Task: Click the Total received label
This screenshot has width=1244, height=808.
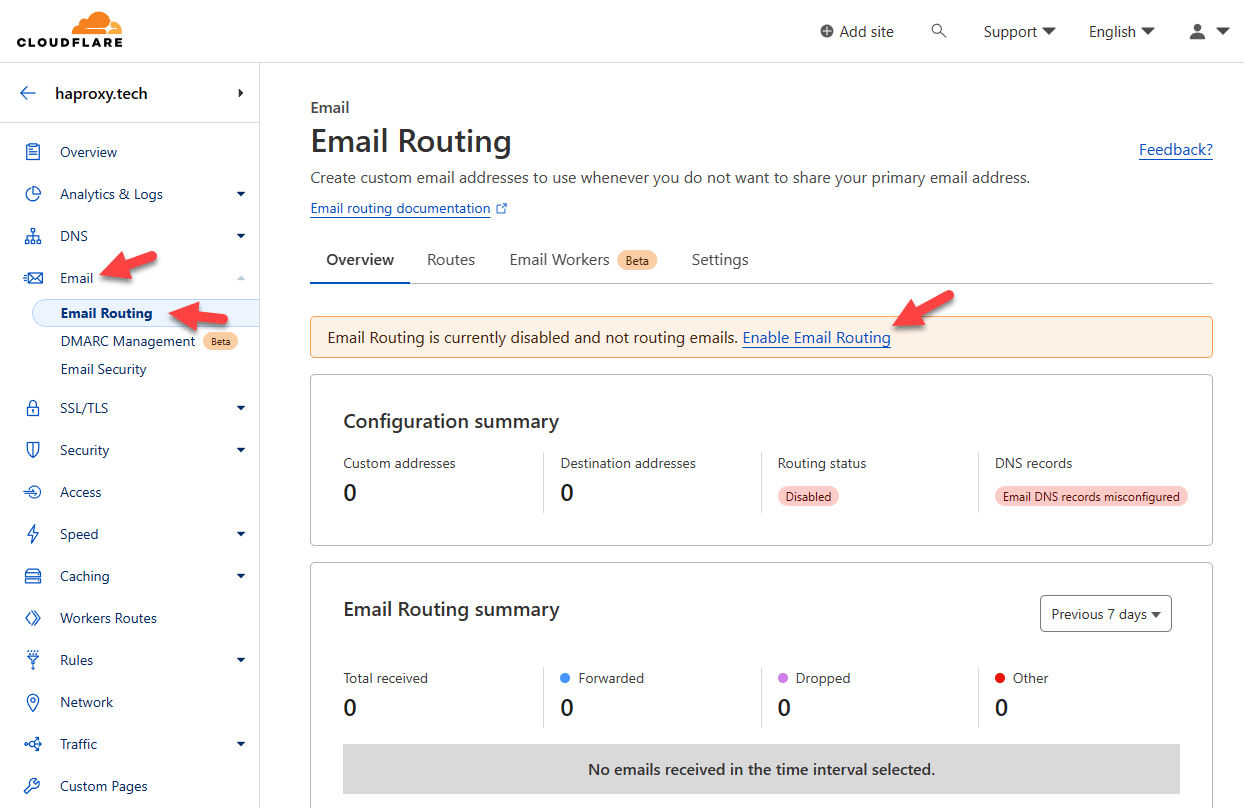Action: [x=385, y=678]
